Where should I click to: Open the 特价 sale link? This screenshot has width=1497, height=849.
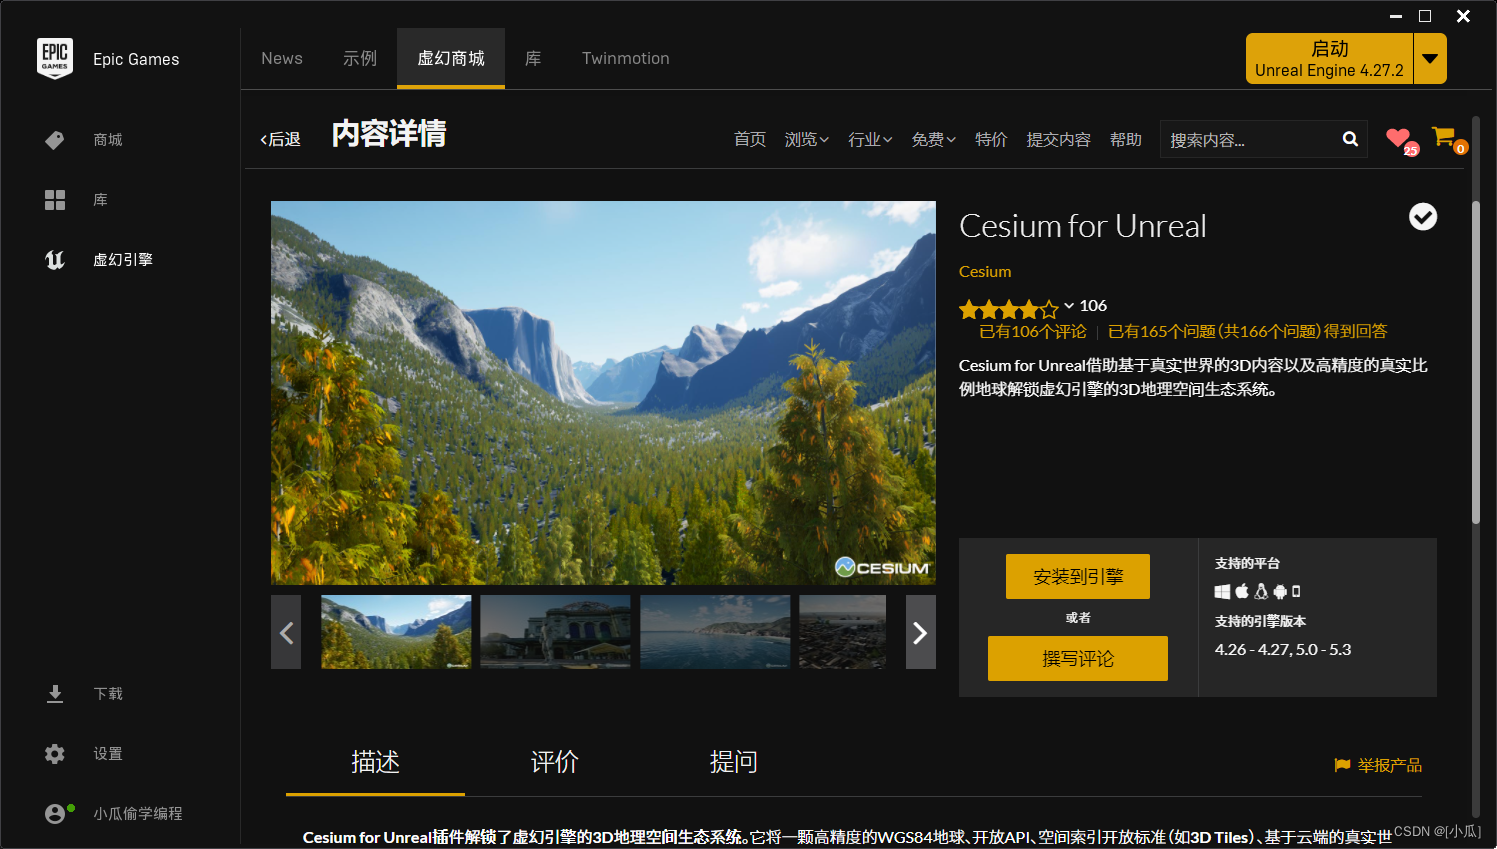click(991, 139)
